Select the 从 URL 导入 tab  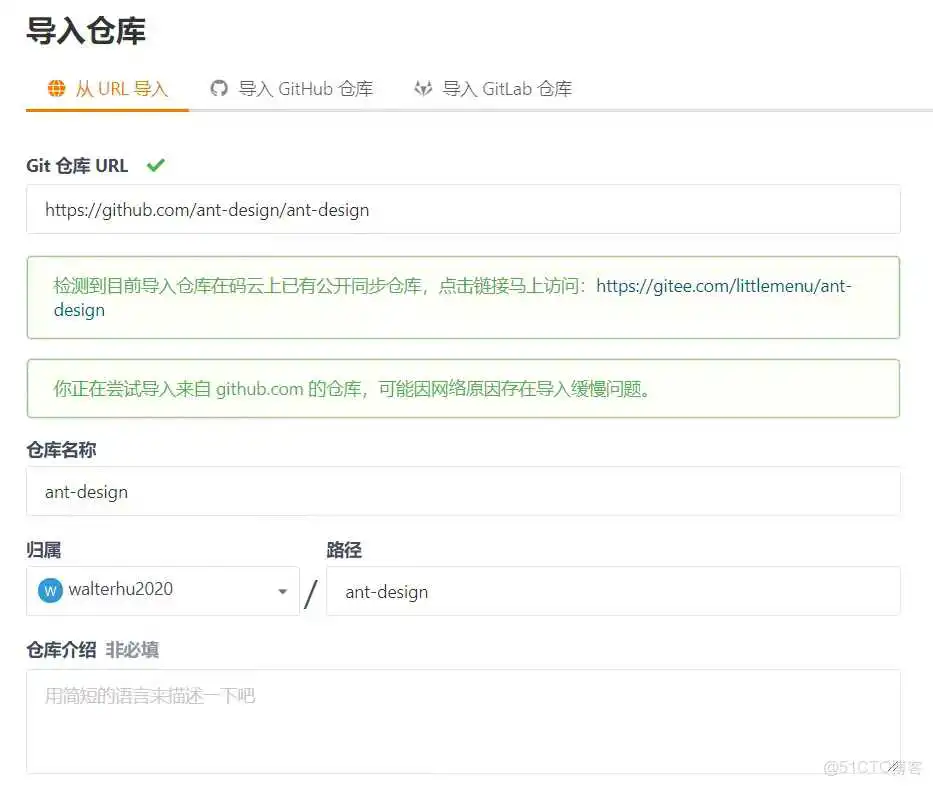click(x=107, y=88)
